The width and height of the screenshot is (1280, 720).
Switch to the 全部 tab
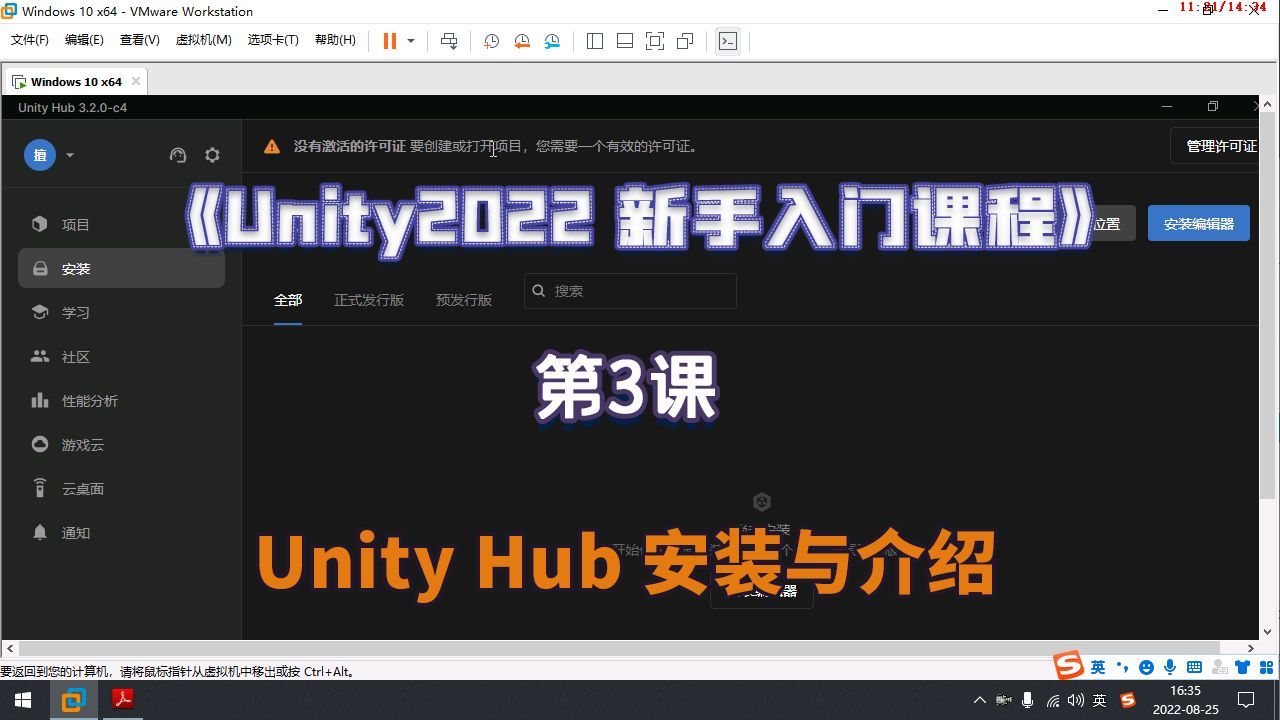(x=288, y=300)
